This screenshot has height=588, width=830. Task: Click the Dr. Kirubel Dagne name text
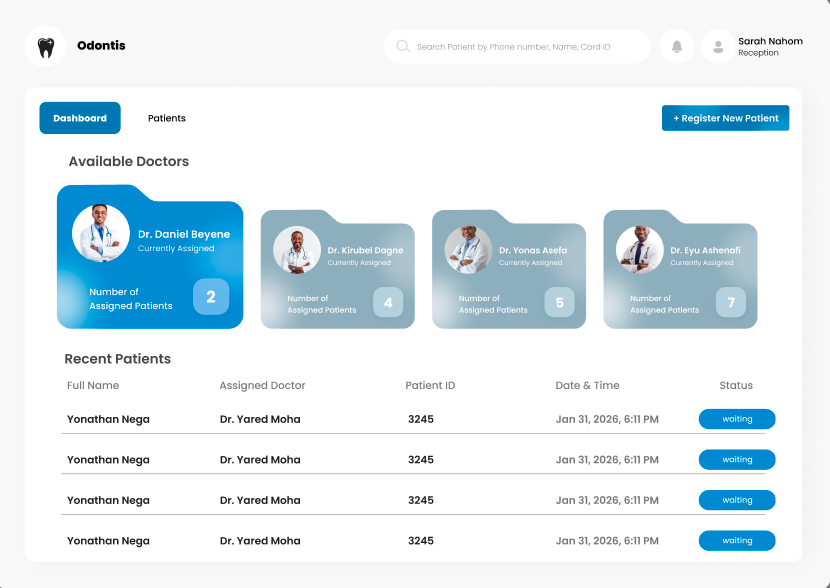pos(365,250)
